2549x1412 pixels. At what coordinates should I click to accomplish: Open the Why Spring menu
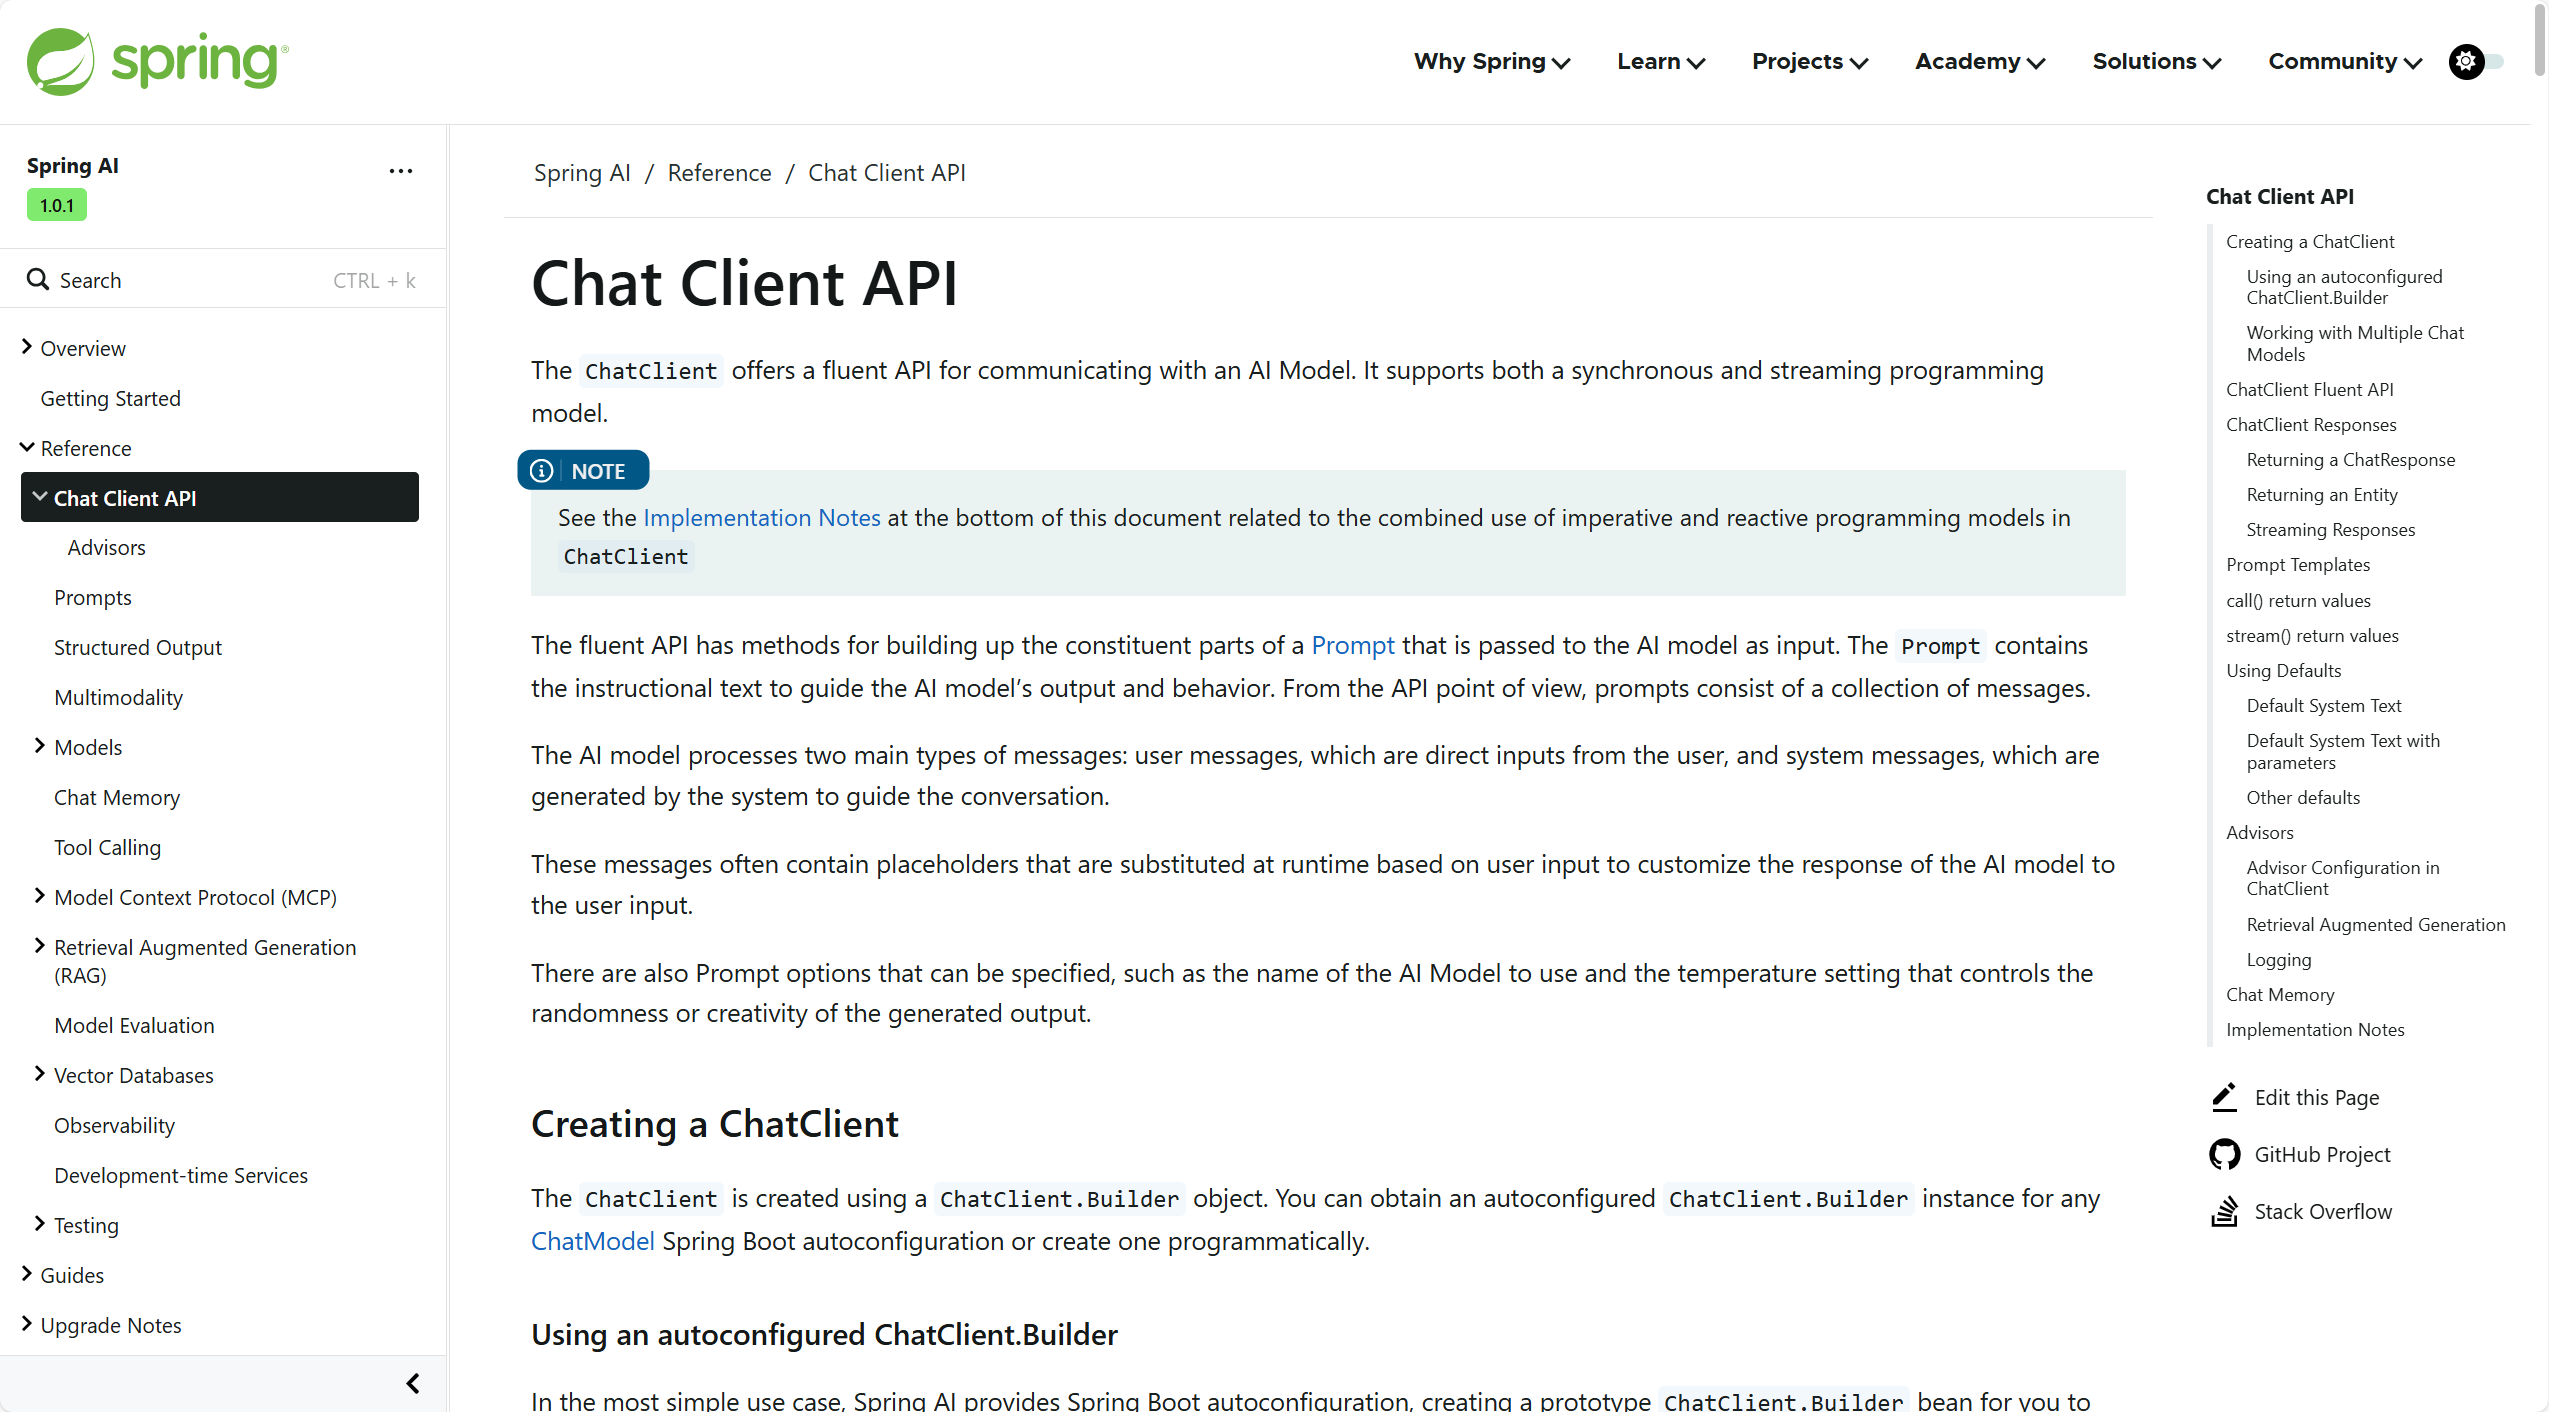pos(1492,62)
